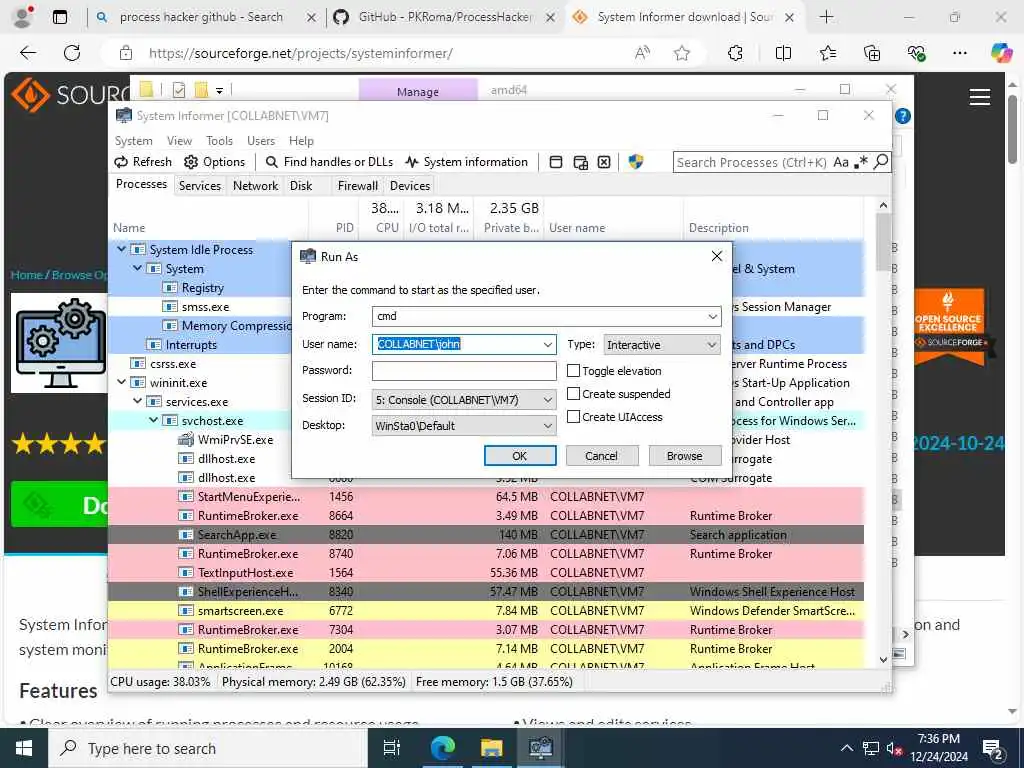Refresh the System Informer process list

pyautogui.click(x=143, y=162)
